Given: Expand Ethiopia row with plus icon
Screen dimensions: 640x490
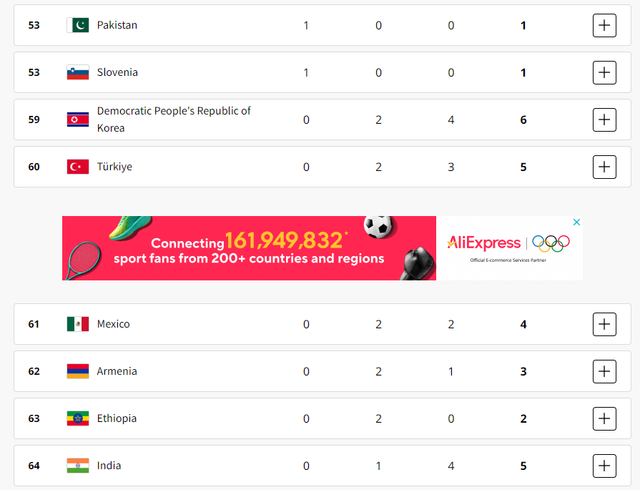Looking at the screenshot, I should pyautogui.click(x=604, y=418).
